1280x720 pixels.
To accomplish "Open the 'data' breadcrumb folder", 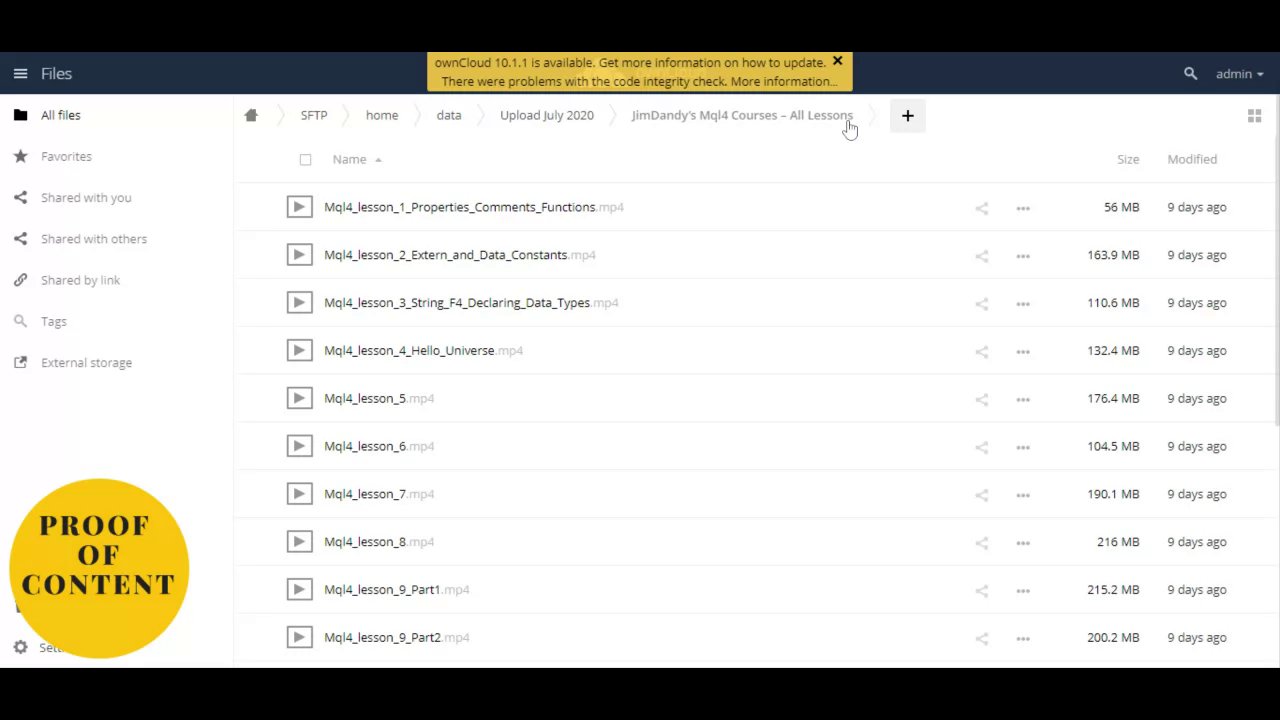I will coord(449,115).
